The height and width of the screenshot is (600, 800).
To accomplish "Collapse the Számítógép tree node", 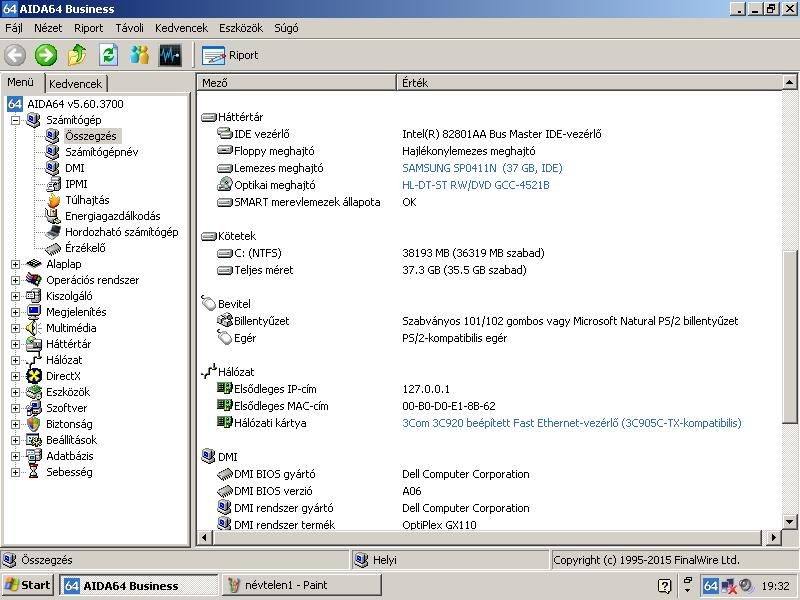I will 15,120.
